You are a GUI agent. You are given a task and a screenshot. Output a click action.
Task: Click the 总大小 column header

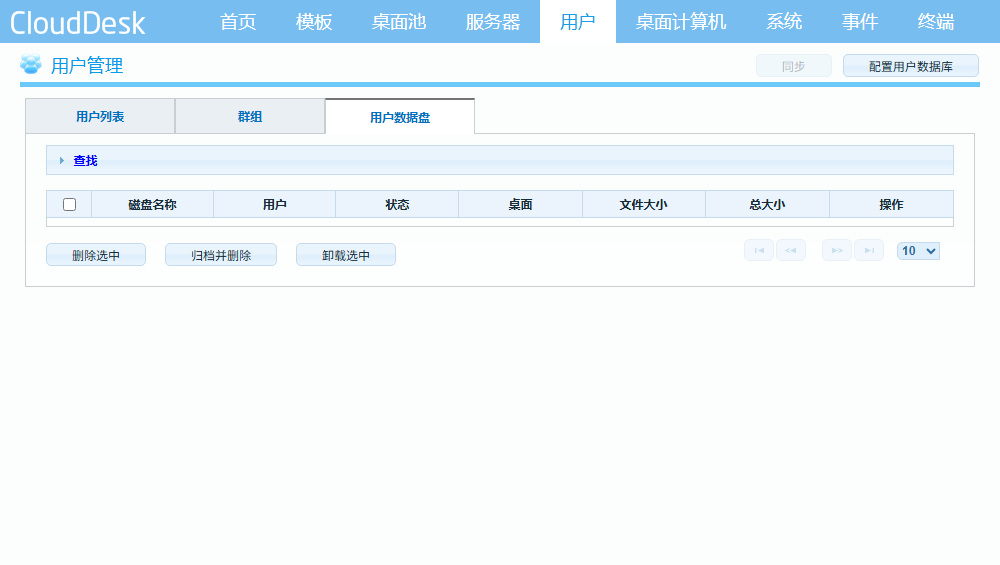click(767, 205)
